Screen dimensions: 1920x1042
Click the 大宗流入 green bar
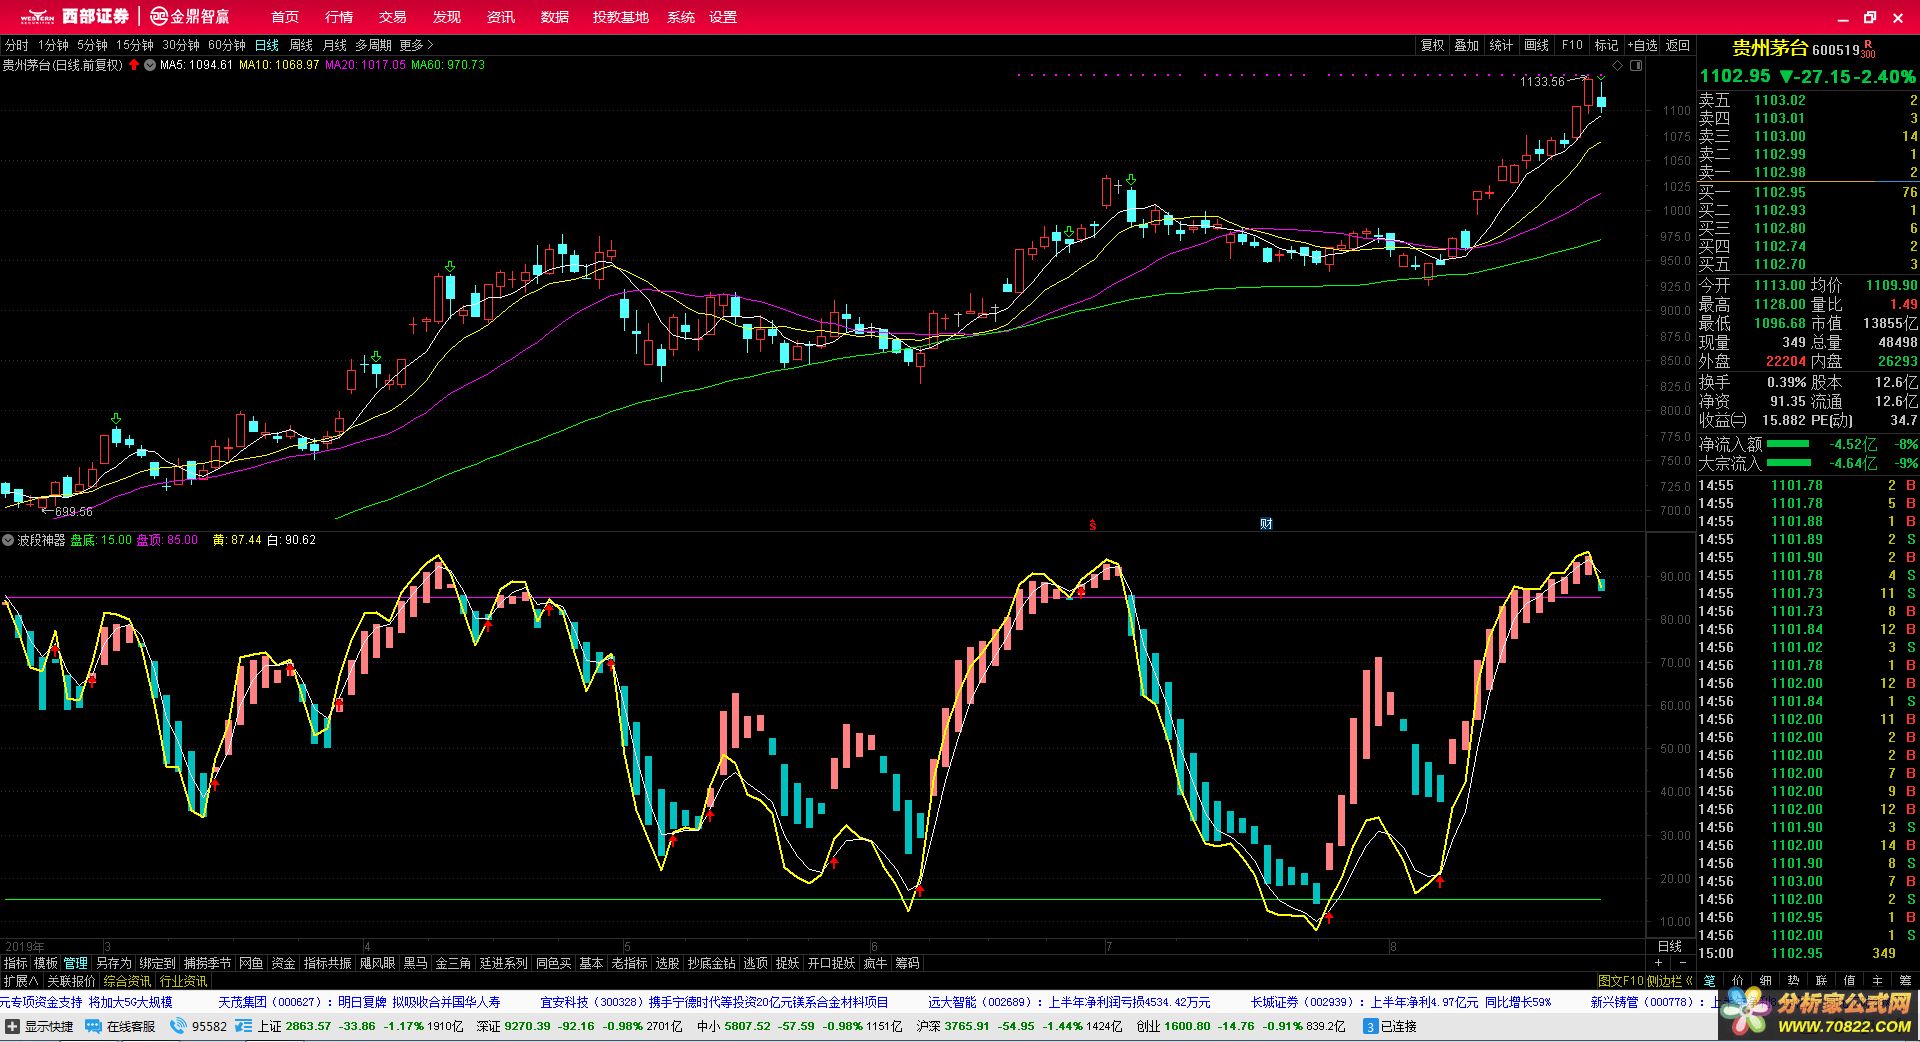(x=1788, y=463)
